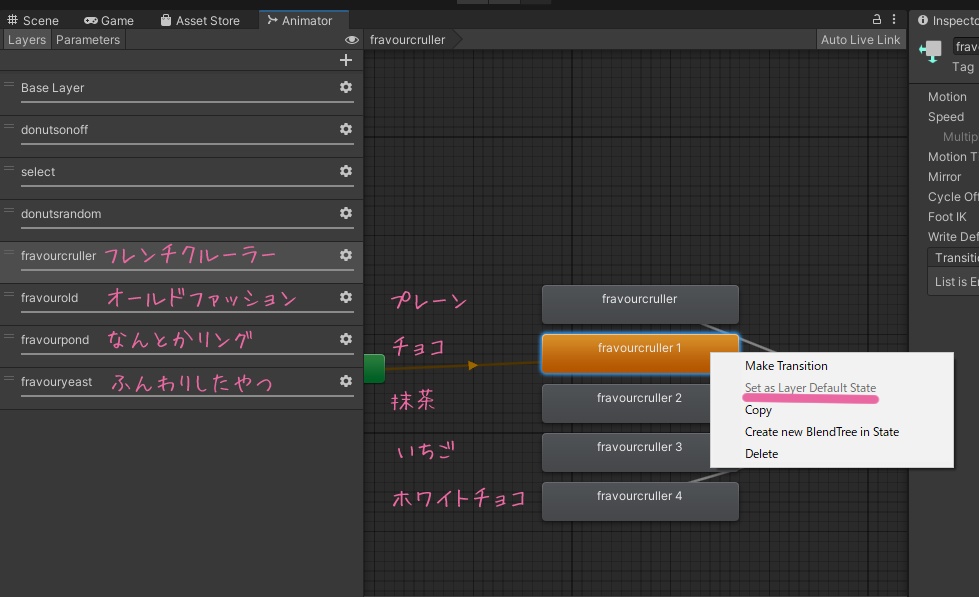Image resolution: width=979 pixels, height=597 pixels.
Task: Open settings gear for the donutsrandom layer
Action: coord(345,214)
